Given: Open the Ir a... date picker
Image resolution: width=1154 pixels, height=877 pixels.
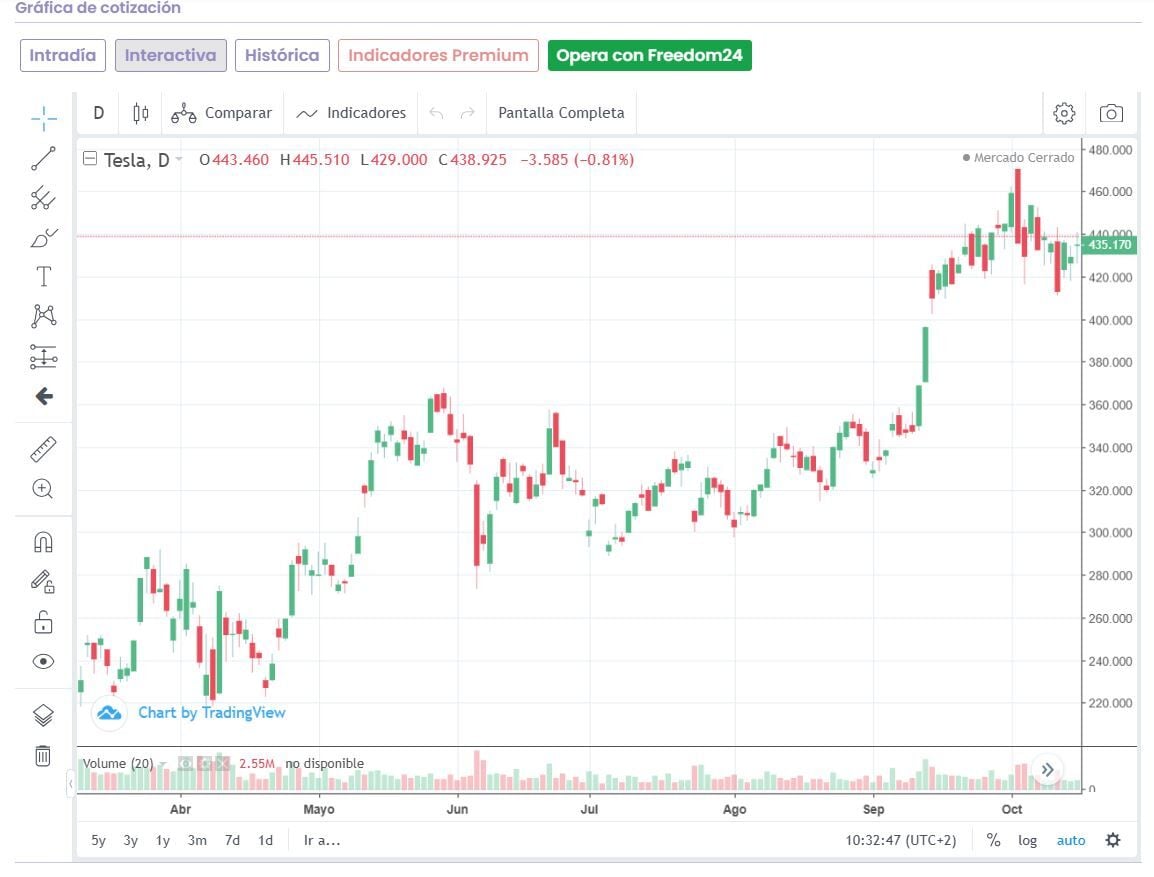Looking at the screenshot, I should pos(322,840).
